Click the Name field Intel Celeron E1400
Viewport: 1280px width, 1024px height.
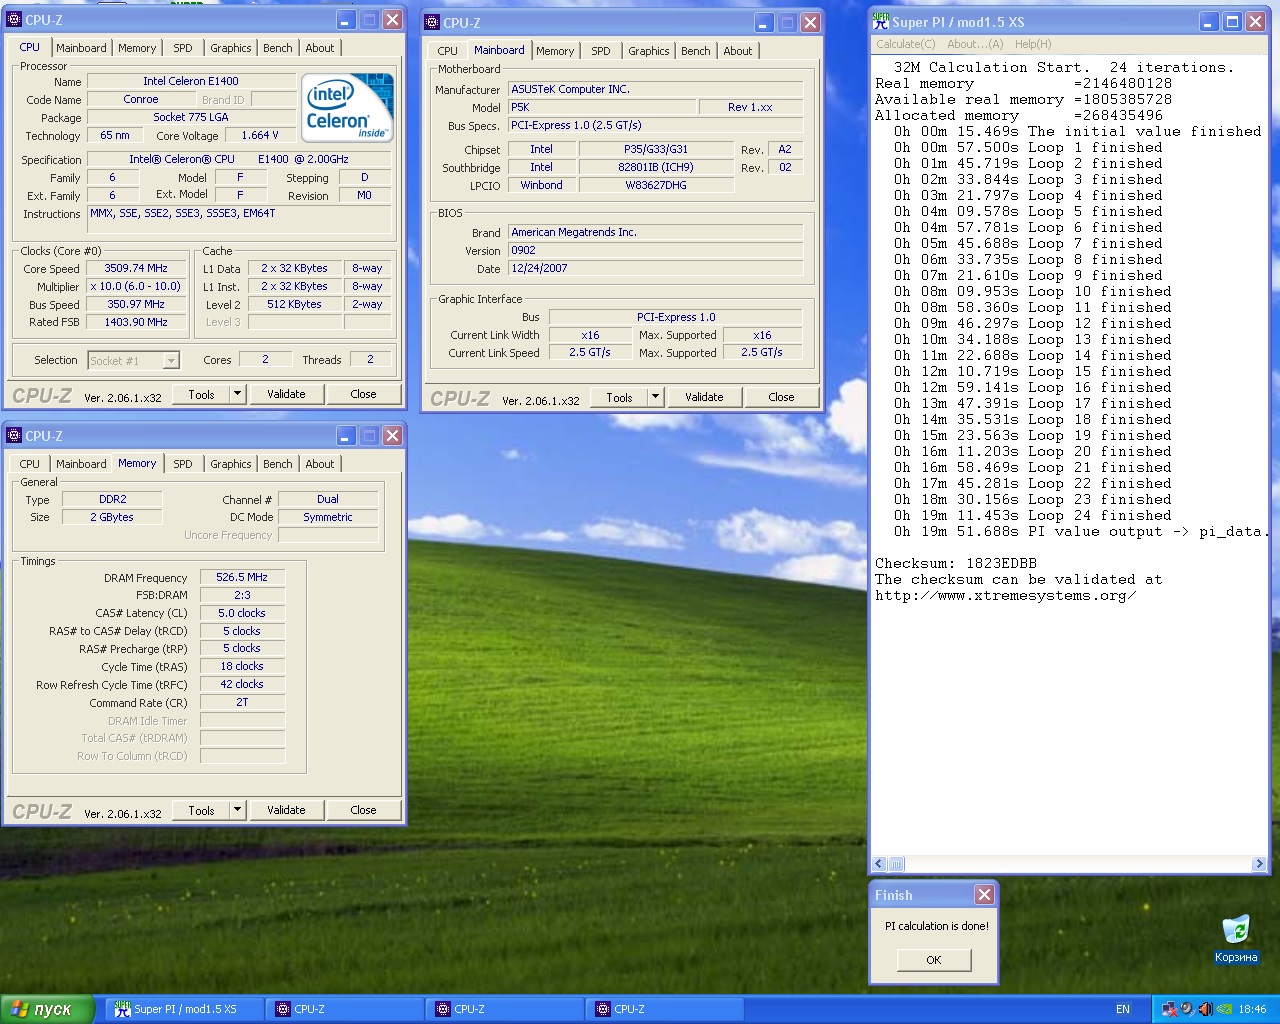point(191,81)
